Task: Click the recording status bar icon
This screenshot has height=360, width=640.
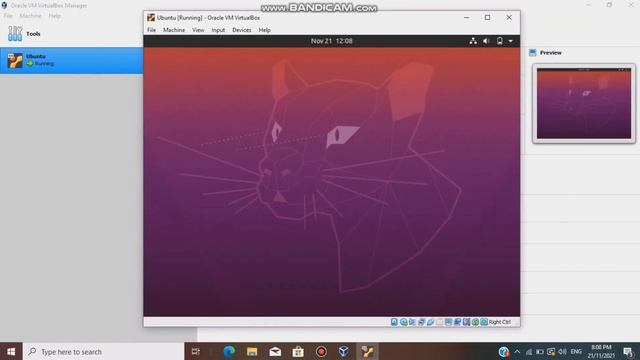Action: tap(457, 322)
